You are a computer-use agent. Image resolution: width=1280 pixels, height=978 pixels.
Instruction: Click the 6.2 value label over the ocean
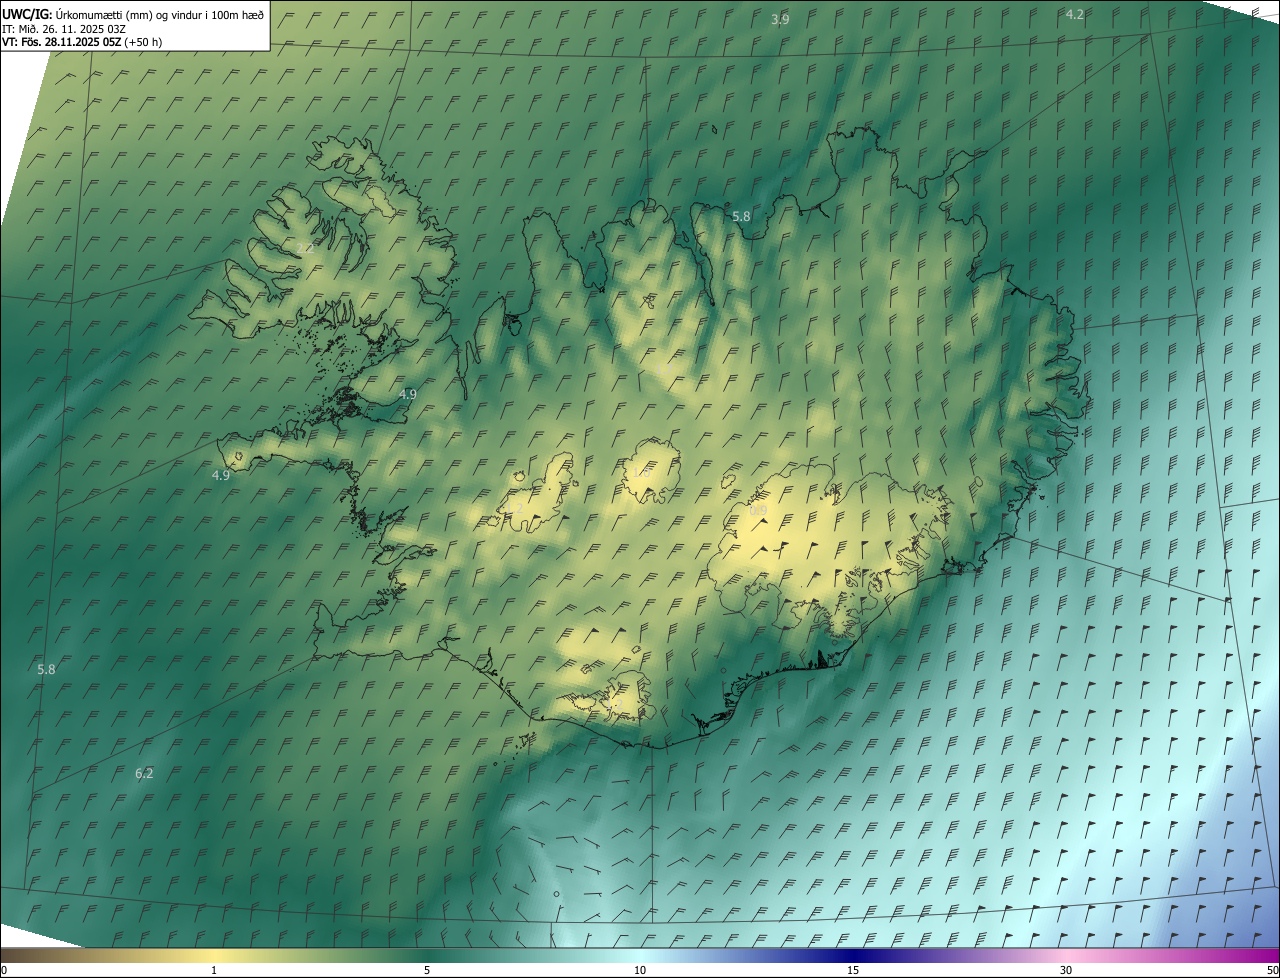pyautogui.click(x=144, y=773)
